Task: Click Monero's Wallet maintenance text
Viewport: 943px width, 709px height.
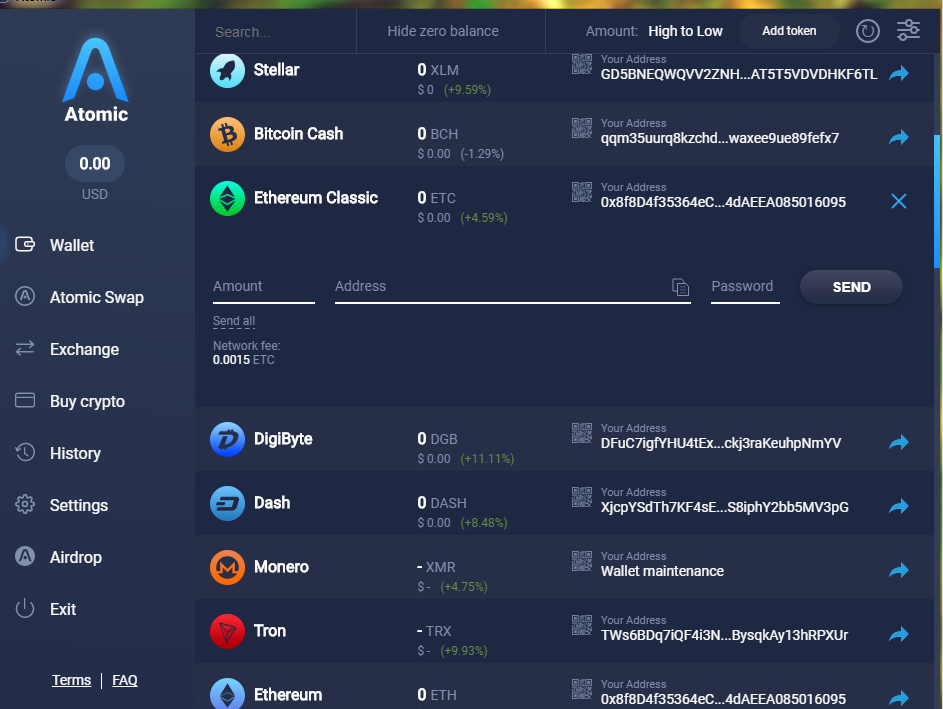Action: pyautogui.click(x=662, y=571)
